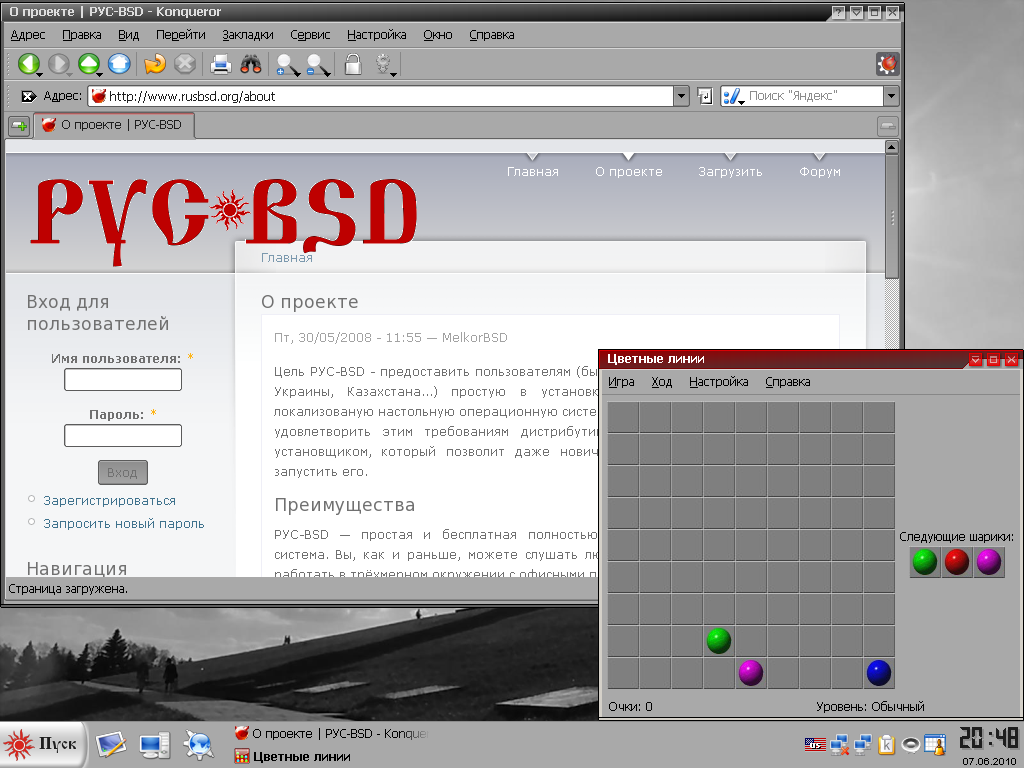The width and height of the screenshot is (1024, 768).
Task: Click the ring-shaped tray icon
Action: tap(910, 744)
